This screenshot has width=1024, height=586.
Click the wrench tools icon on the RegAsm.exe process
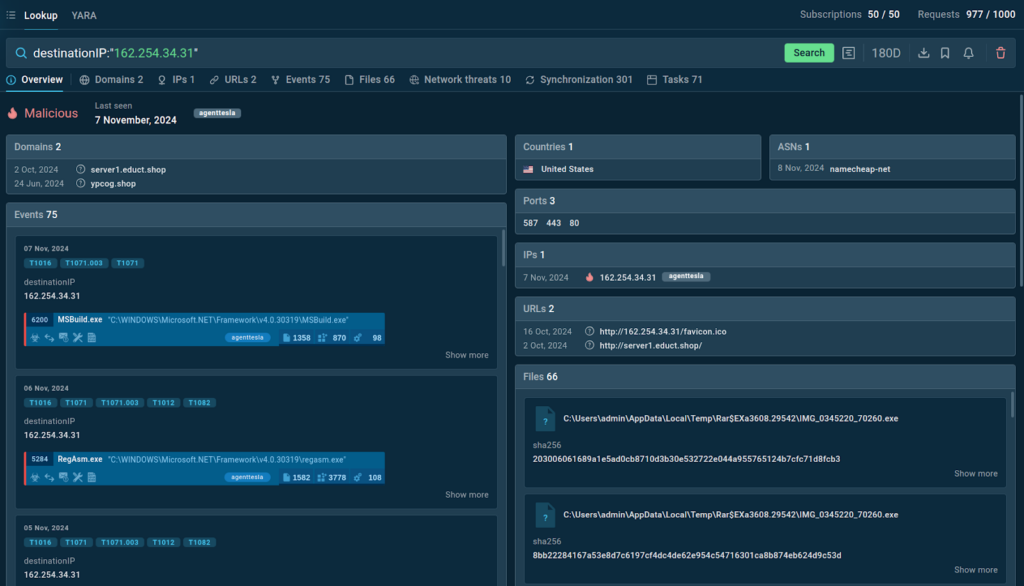pyautogui.click(x=77, y=478)
